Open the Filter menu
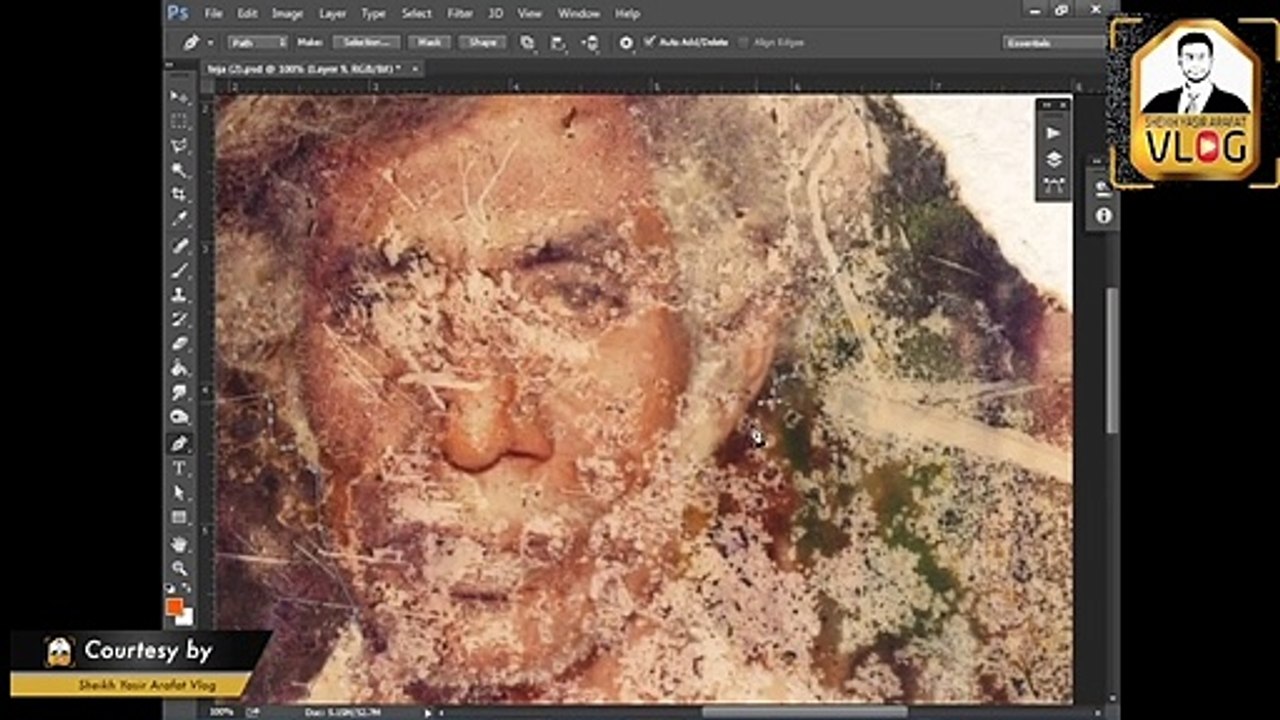This screenshot has height=720, width=1280. click(x=460, y=13)
